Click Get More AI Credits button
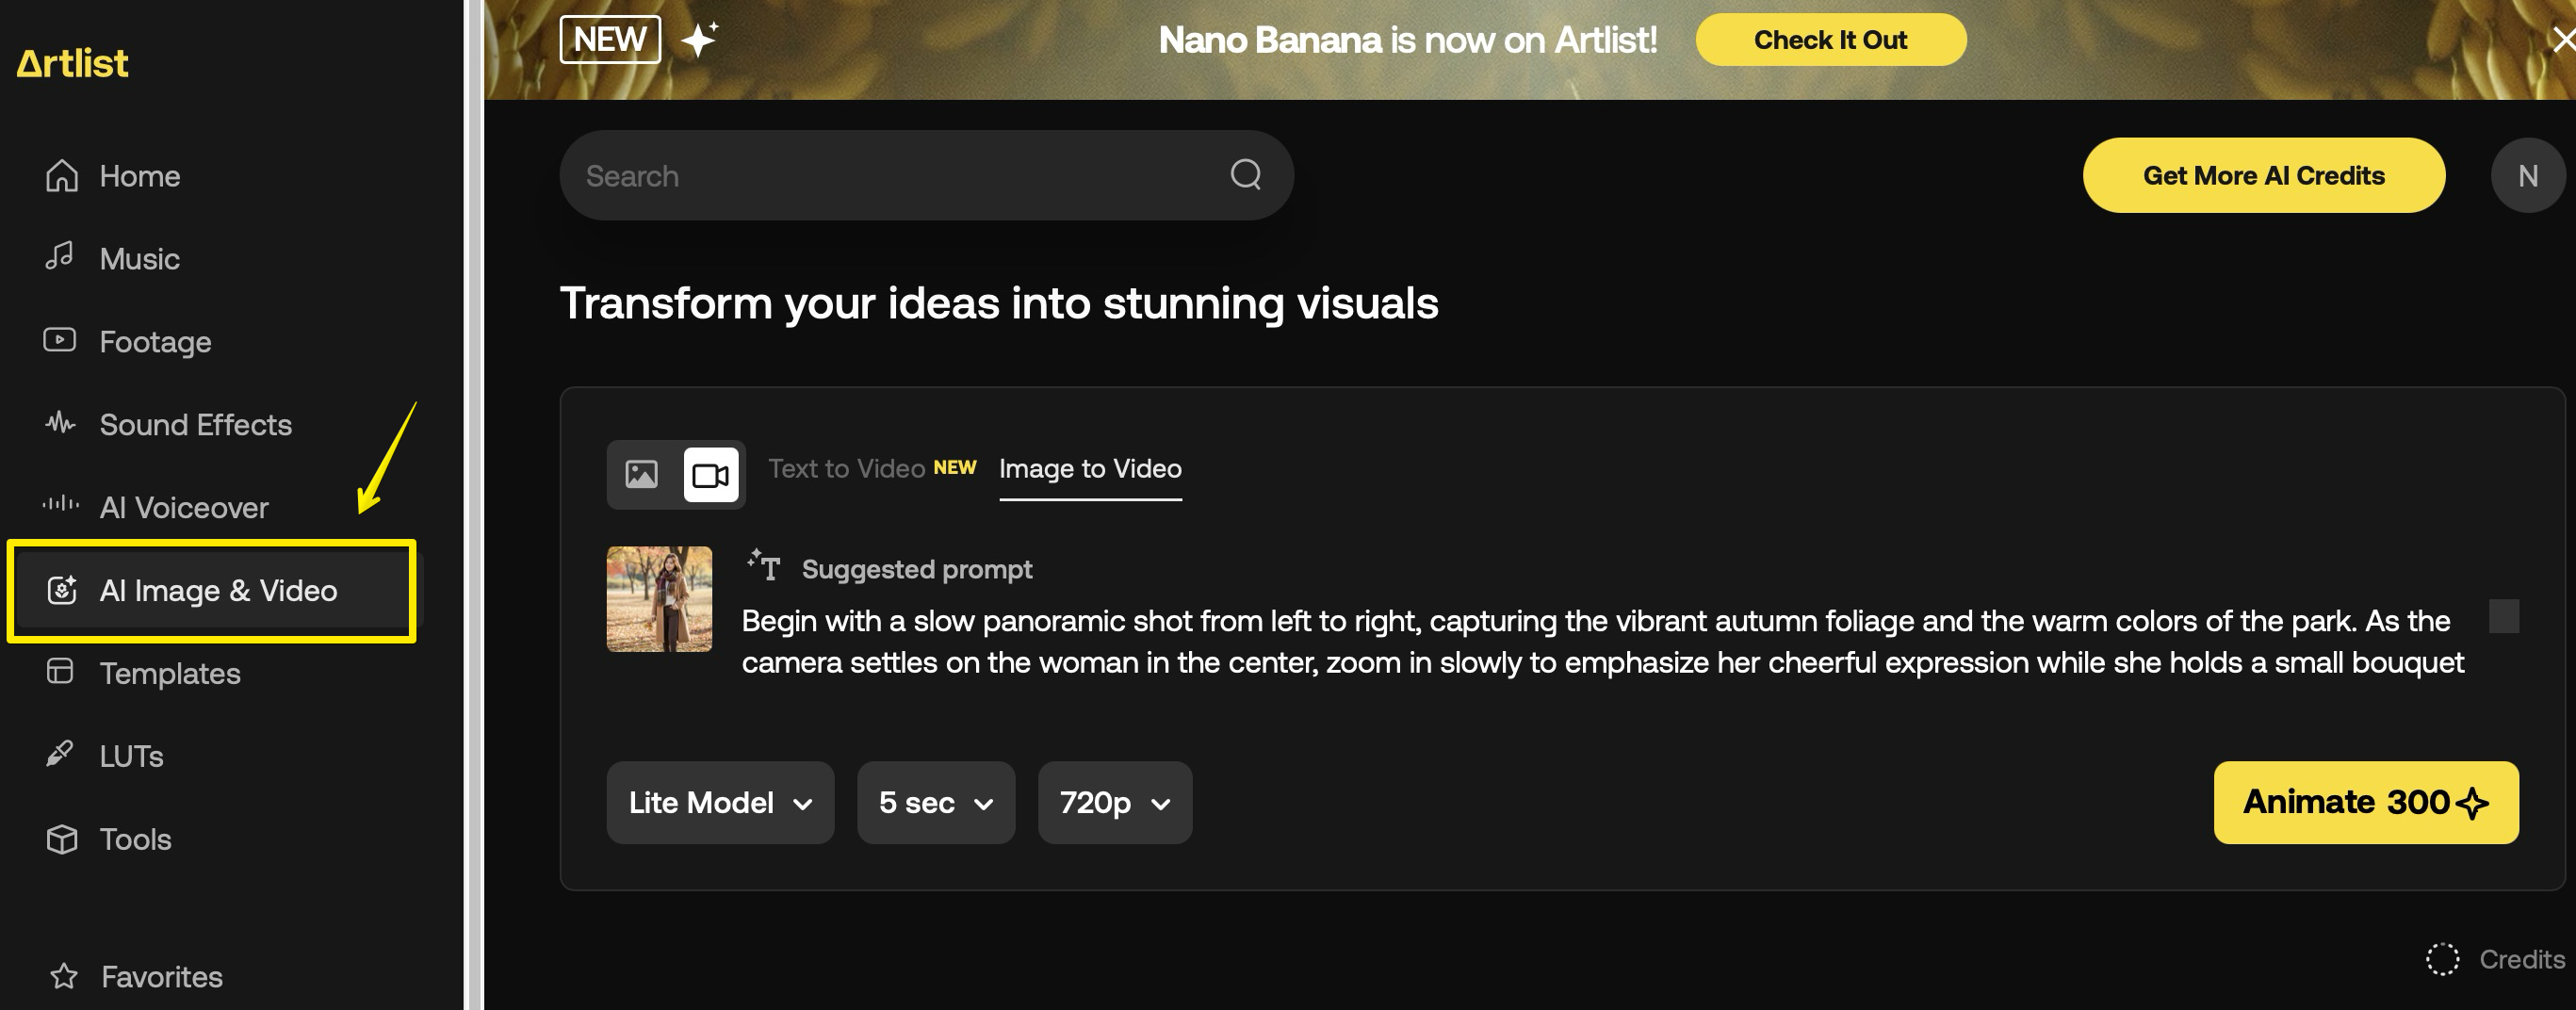 pos(2263,175)
